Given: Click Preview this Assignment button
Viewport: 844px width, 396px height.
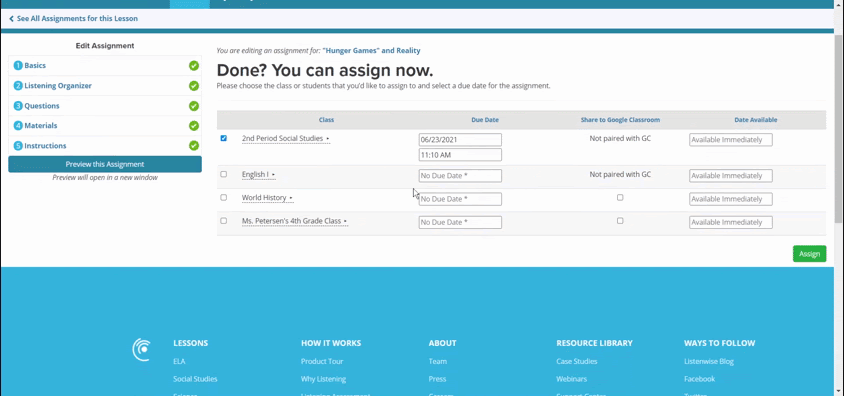Looking at the screenshot, I should [105, 164].
